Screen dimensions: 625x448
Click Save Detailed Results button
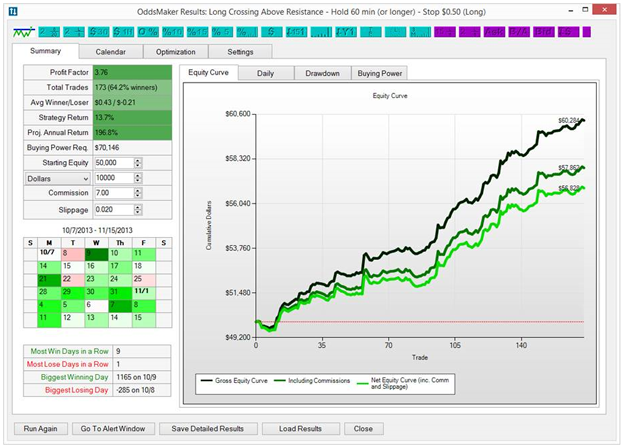[208, 429]
